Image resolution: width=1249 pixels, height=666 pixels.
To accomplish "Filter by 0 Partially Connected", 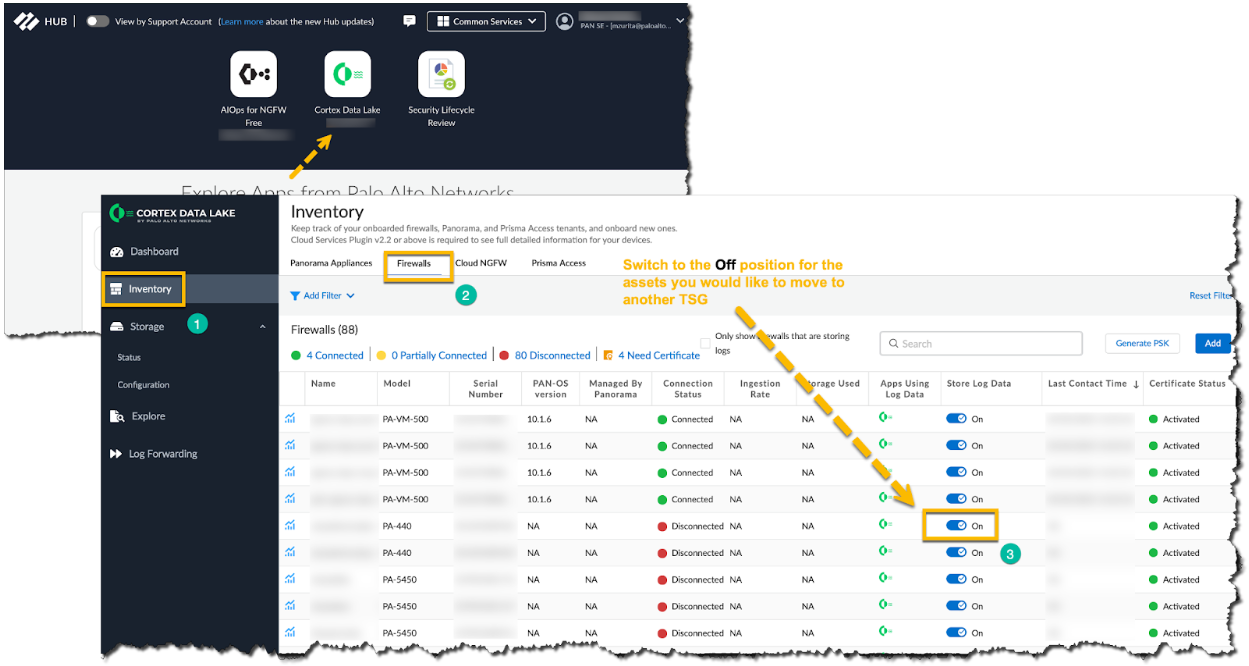I will [431, 355].
